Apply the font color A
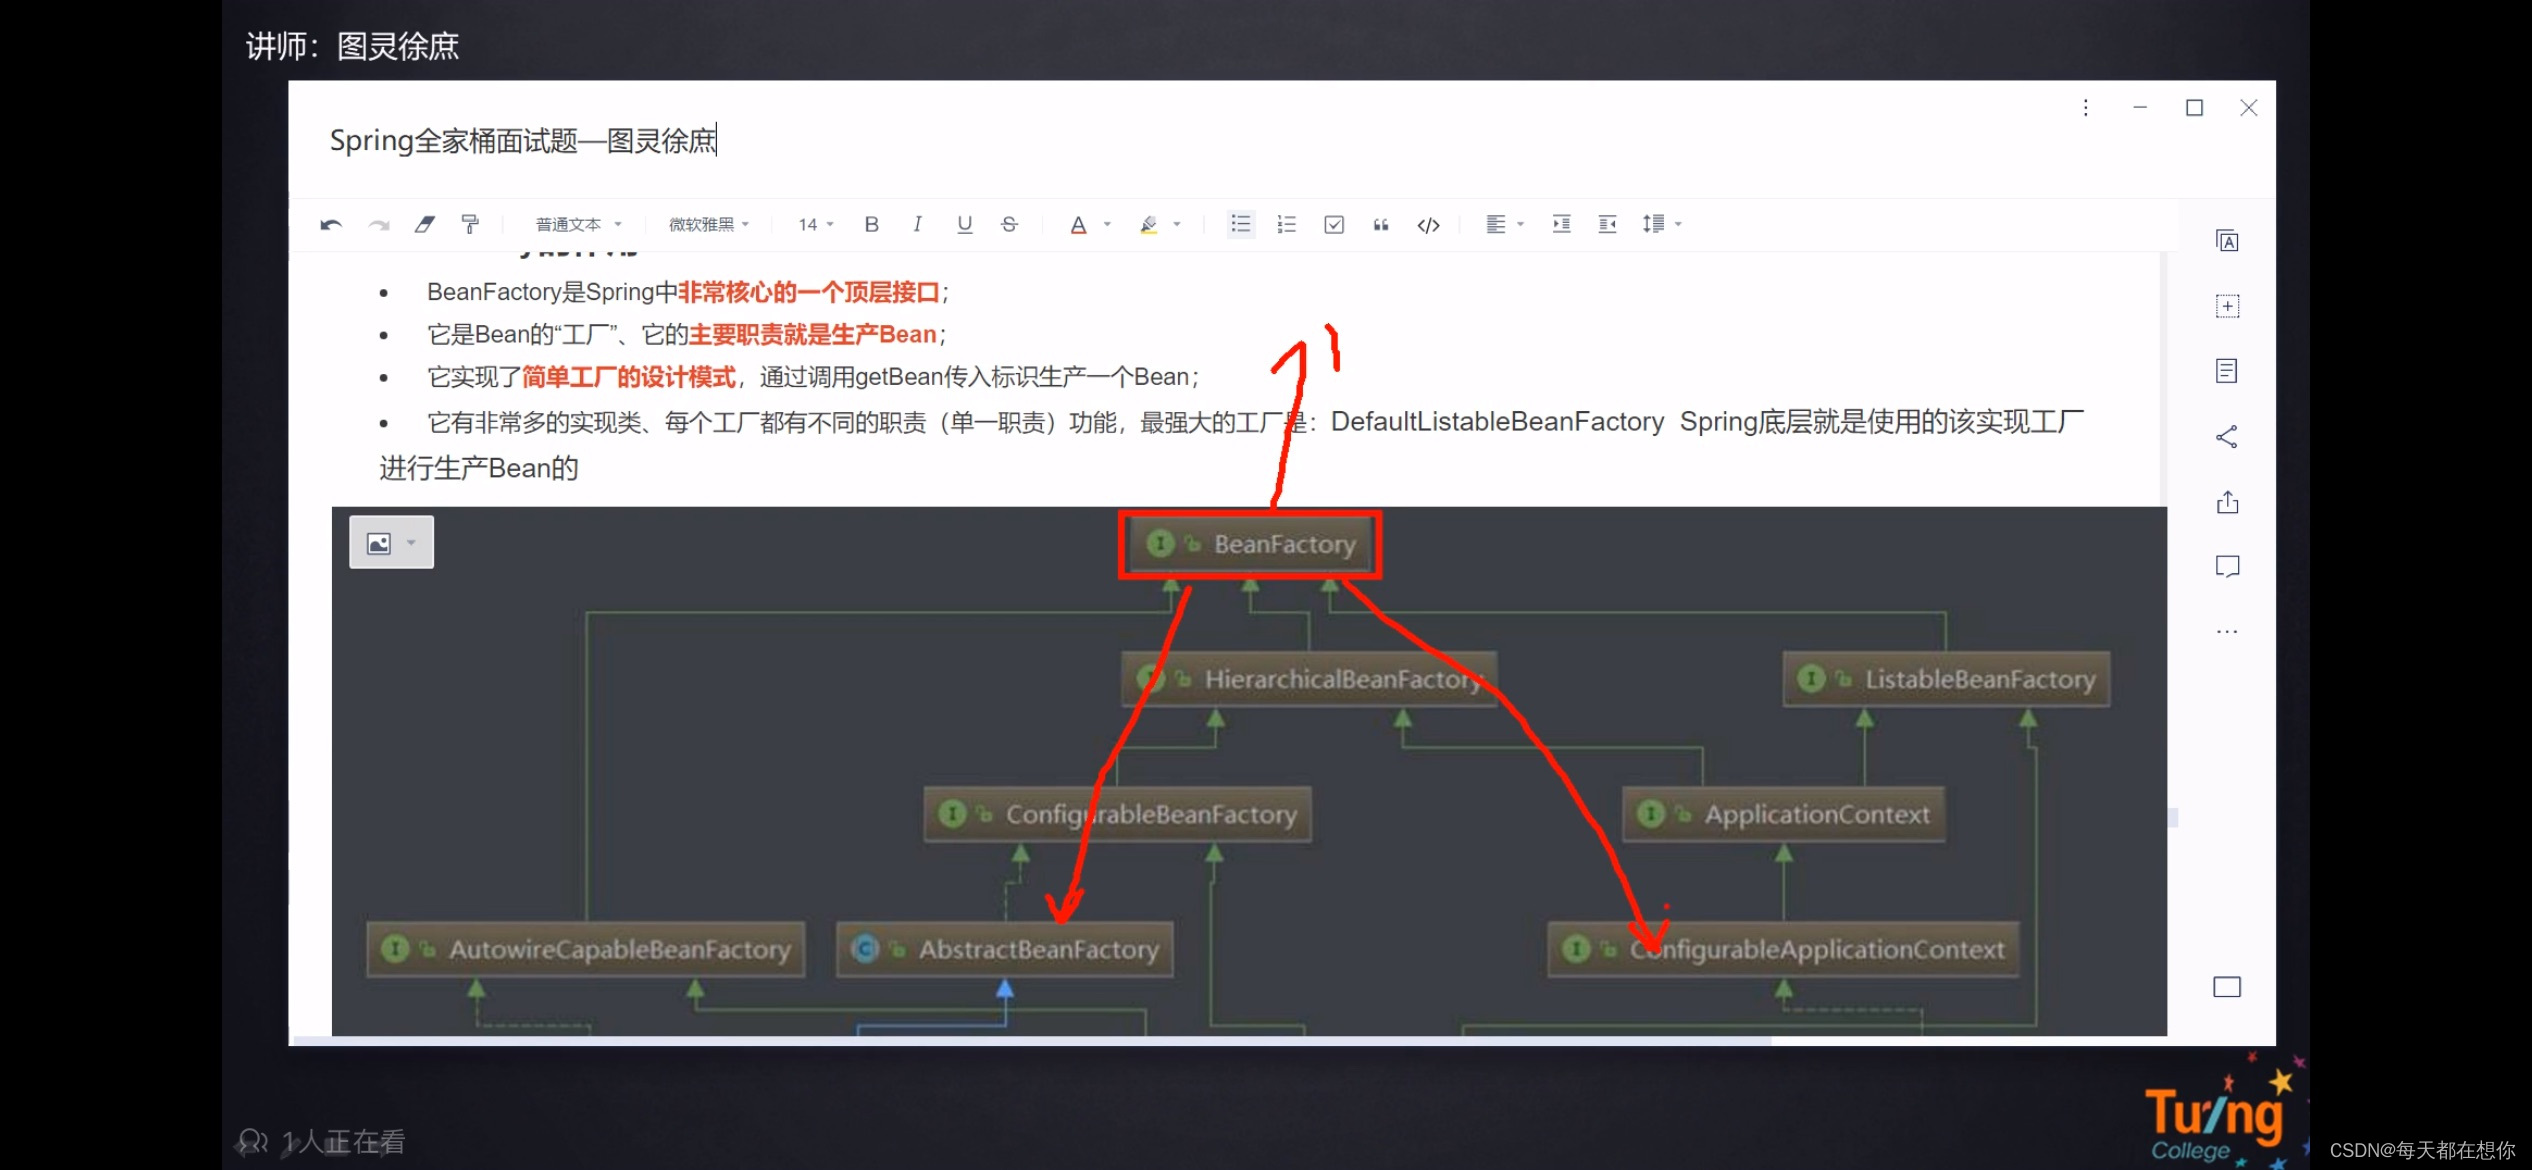This screenshot has width=2532, height=1170. (1078, 225)
